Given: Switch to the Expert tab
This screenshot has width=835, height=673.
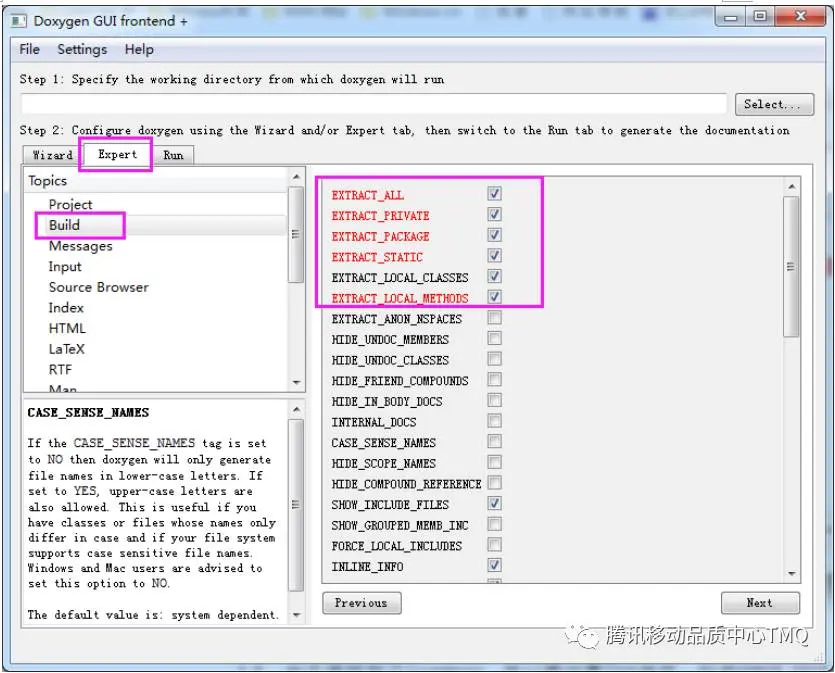Looking at the screenshot, I should 117,154.
